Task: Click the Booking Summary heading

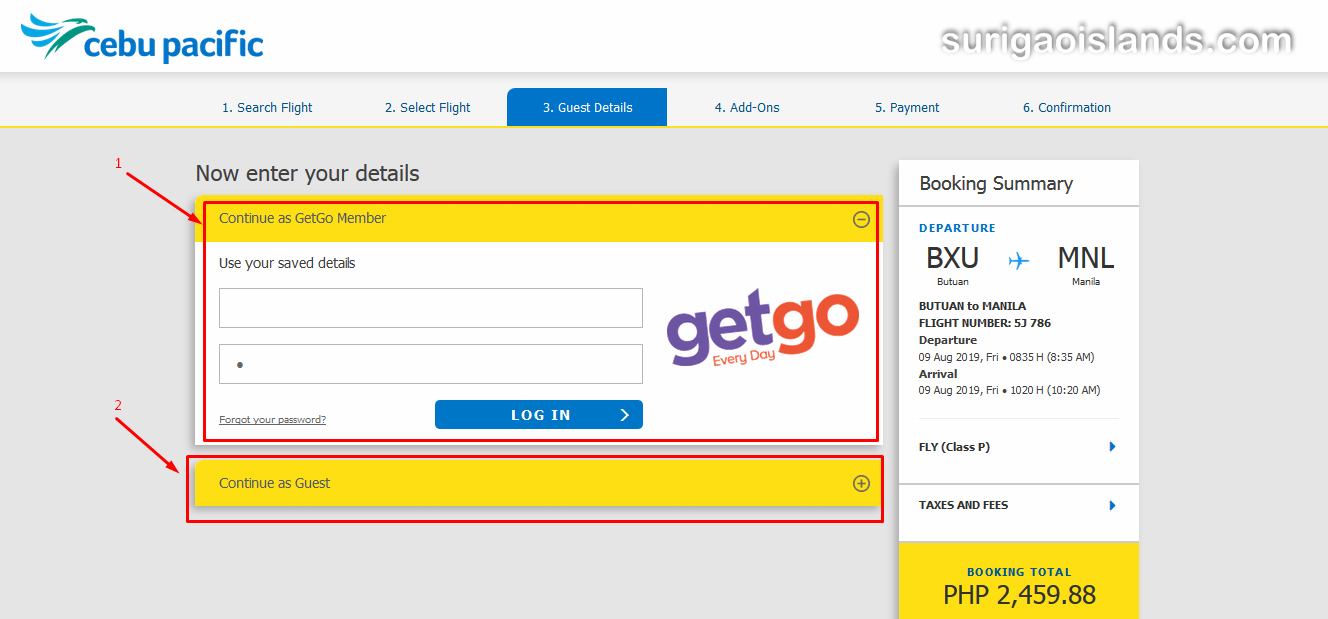Action: coord(996,183)
